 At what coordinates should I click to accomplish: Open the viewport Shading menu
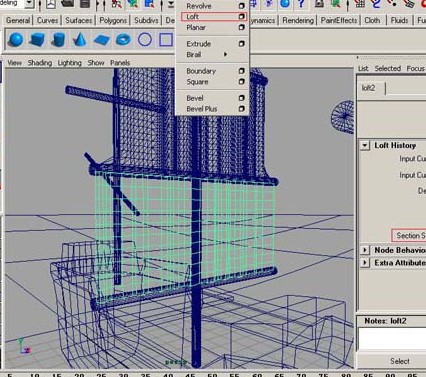pos(40,63)
